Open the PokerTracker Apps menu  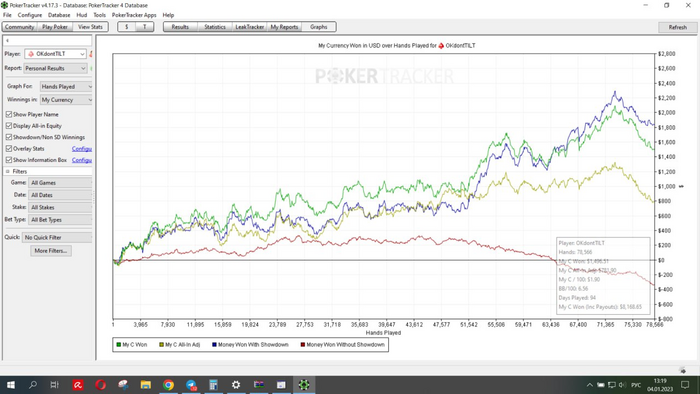coord(134,15)
